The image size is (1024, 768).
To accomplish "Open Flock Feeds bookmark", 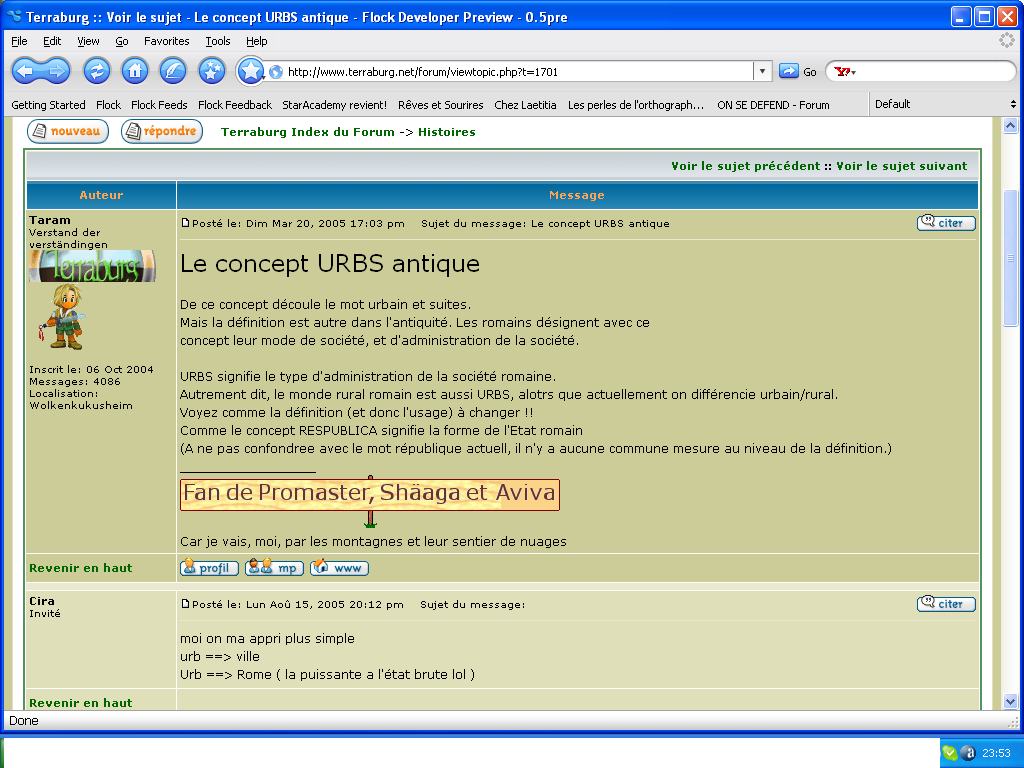I will (x=159, y=105).
